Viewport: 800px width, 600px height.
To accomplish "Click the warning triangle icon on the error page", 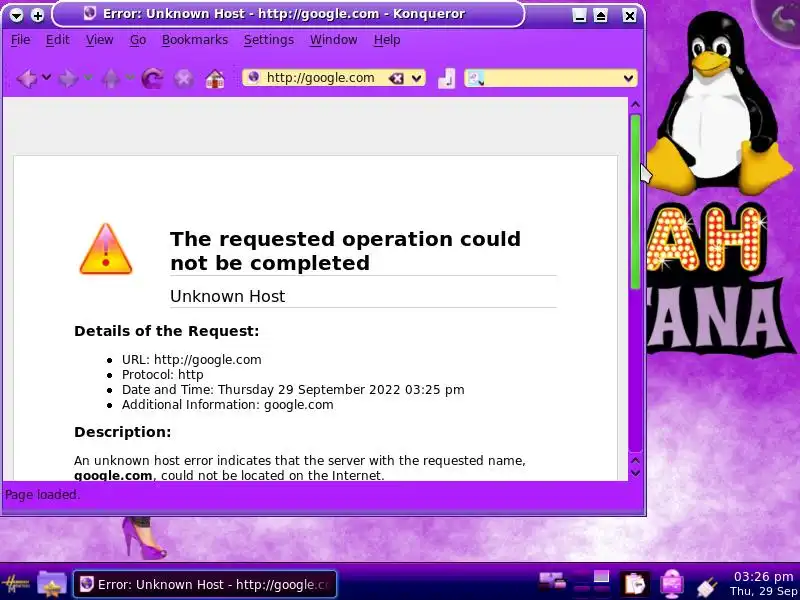I will click(x=106, y=249).
